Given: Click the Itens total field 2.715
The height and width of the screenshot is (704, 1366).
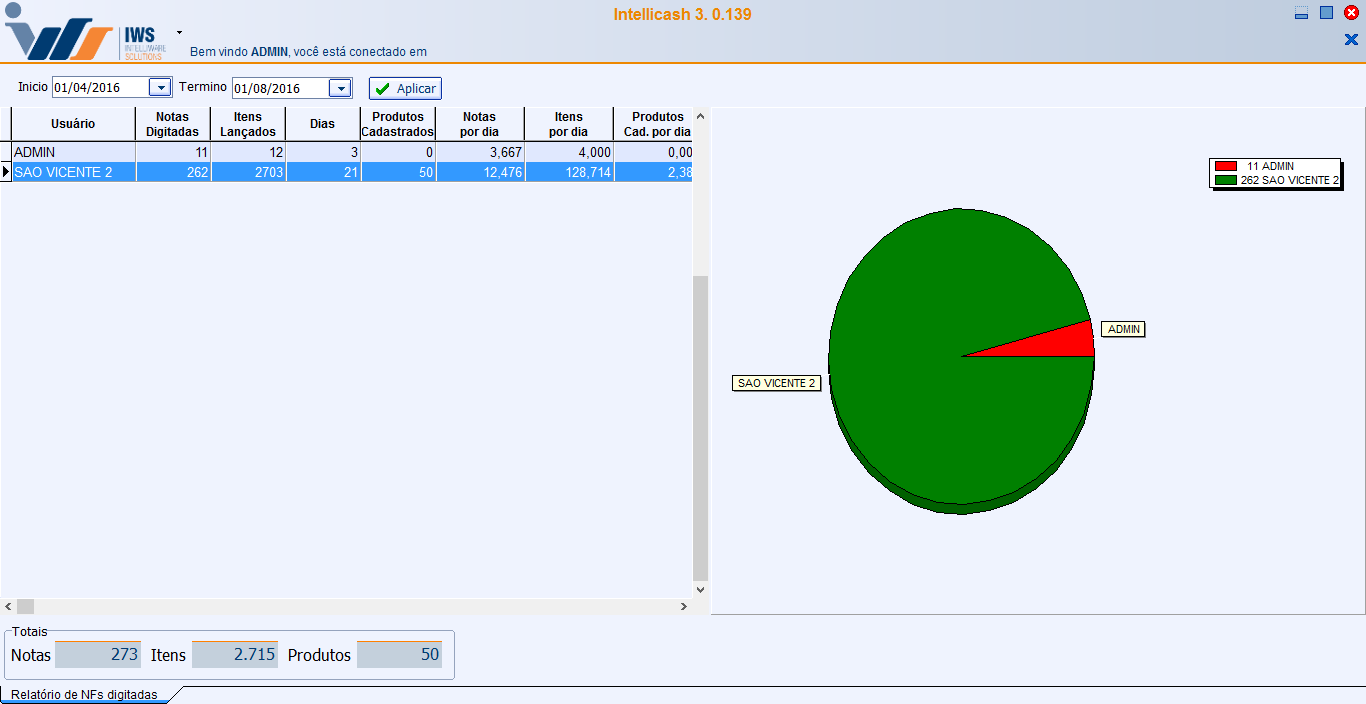Looking at the screenshot, I should click(x=235, y=655).
